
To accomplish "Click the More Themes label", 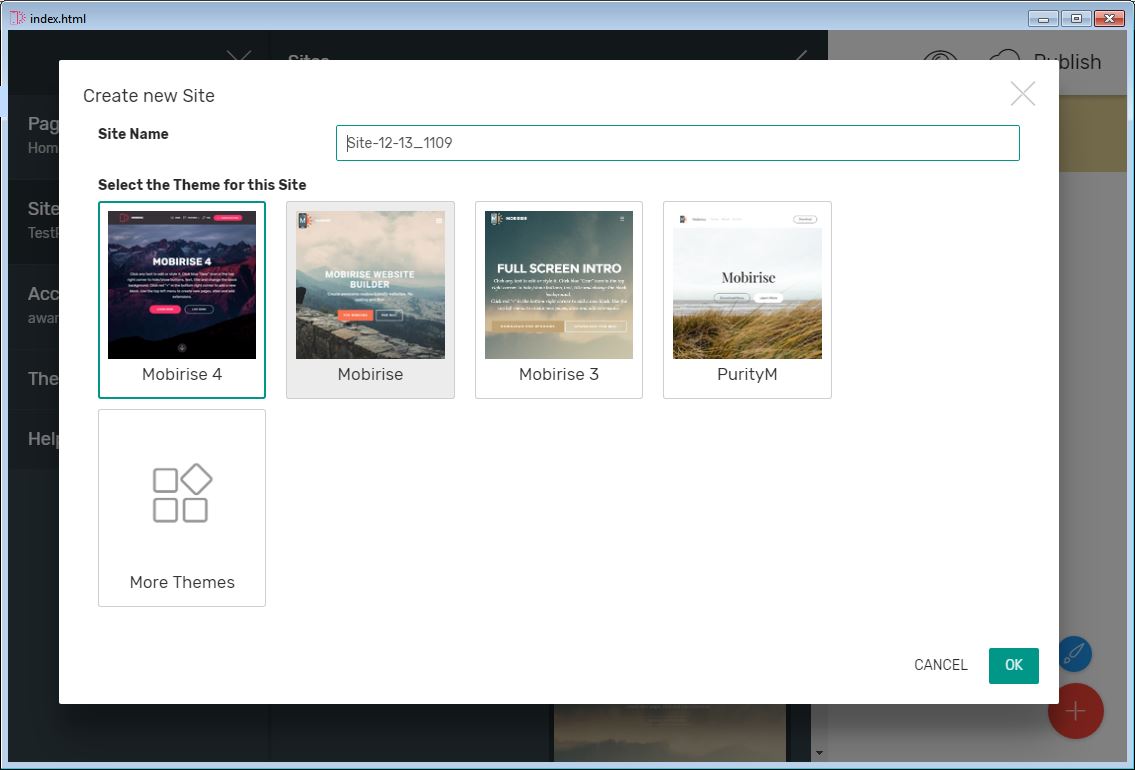I will pos(182,582).
